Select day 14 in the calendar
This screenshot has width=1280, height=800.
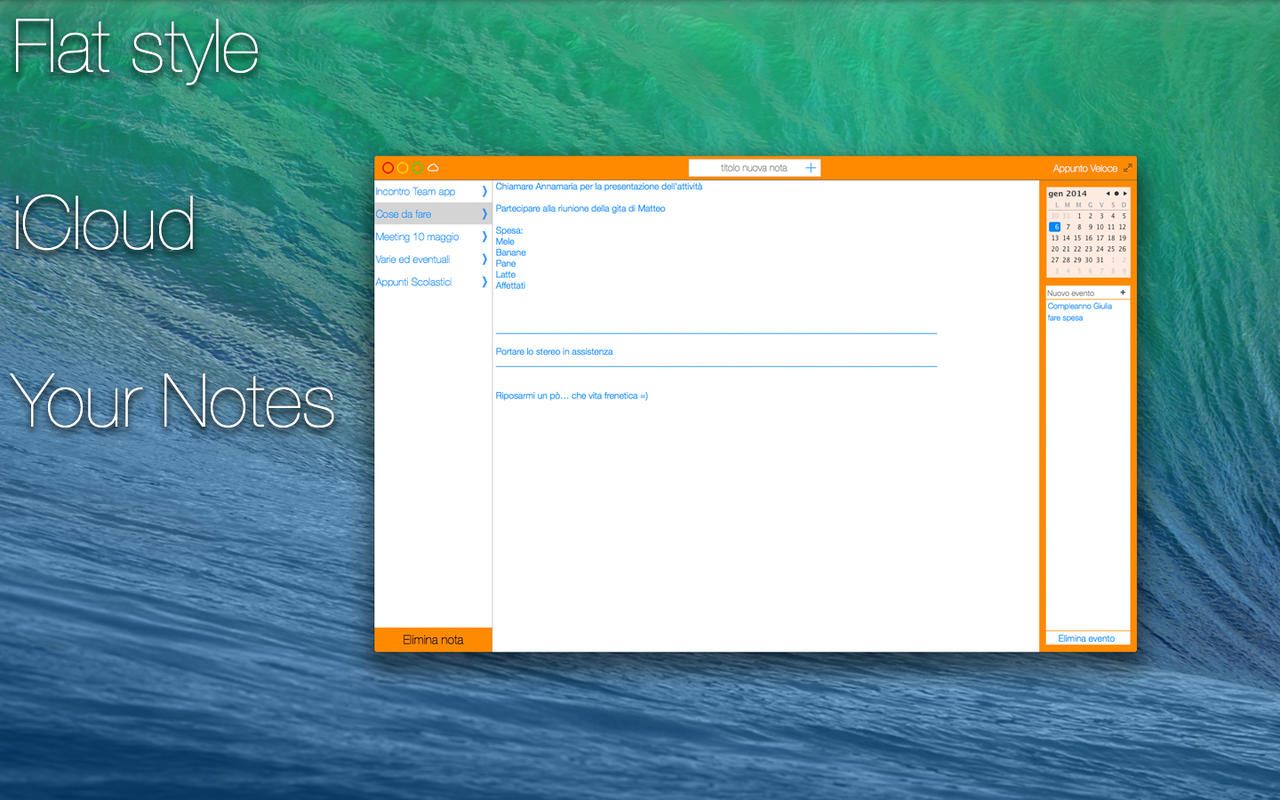coord(1066,238)
